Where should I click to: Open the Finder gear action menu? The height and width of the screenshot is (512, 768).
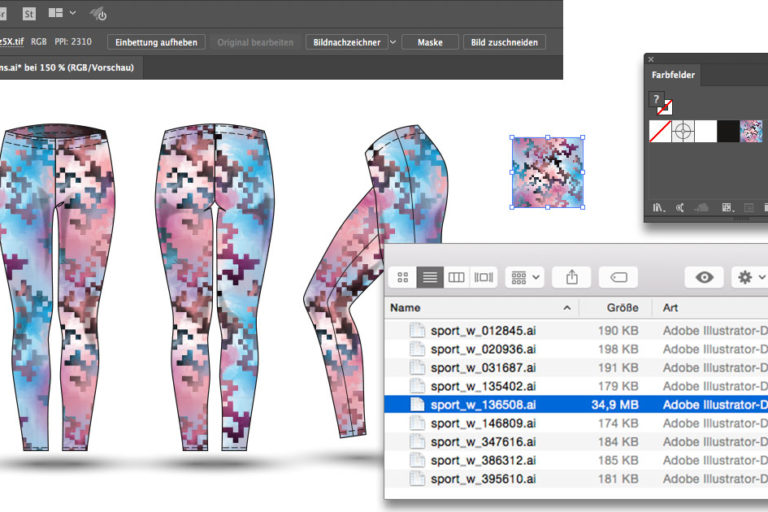749,277
